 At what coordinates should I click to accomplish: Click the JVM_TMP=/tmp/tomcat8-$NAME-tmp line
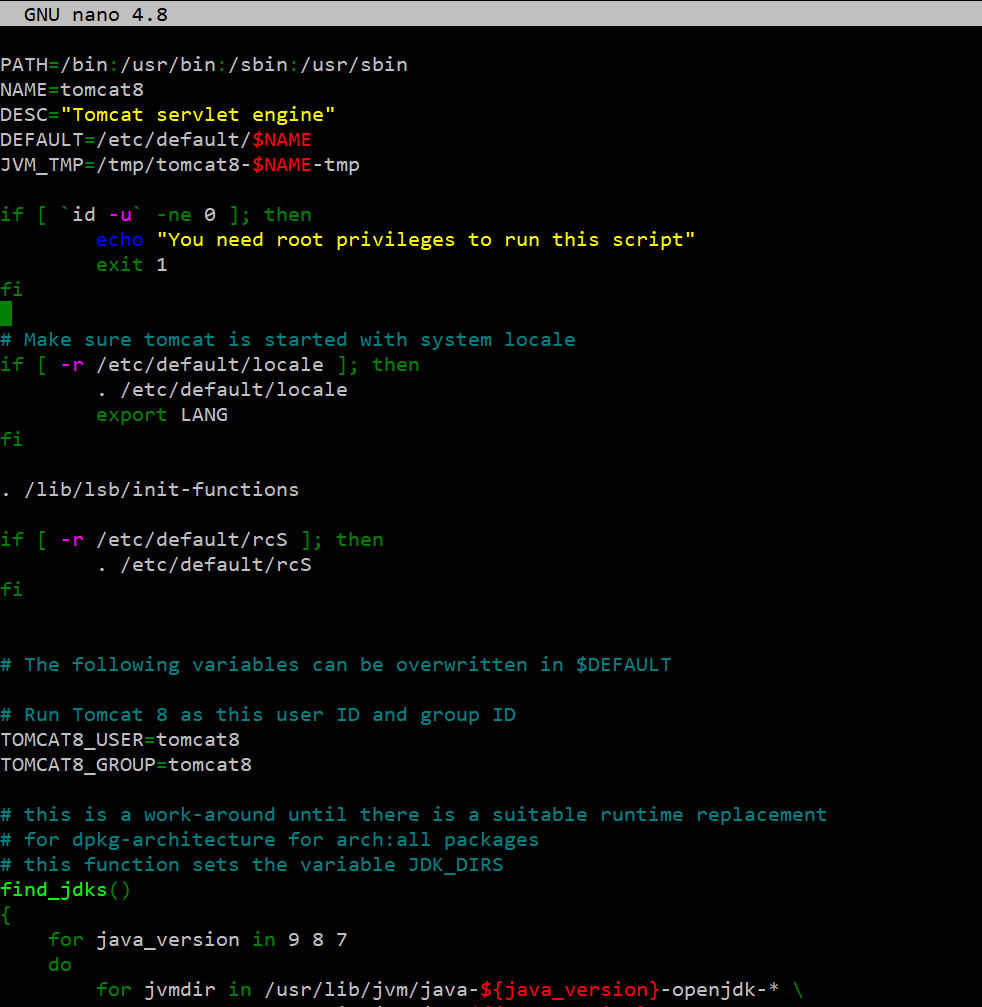(x=180, y=165)
